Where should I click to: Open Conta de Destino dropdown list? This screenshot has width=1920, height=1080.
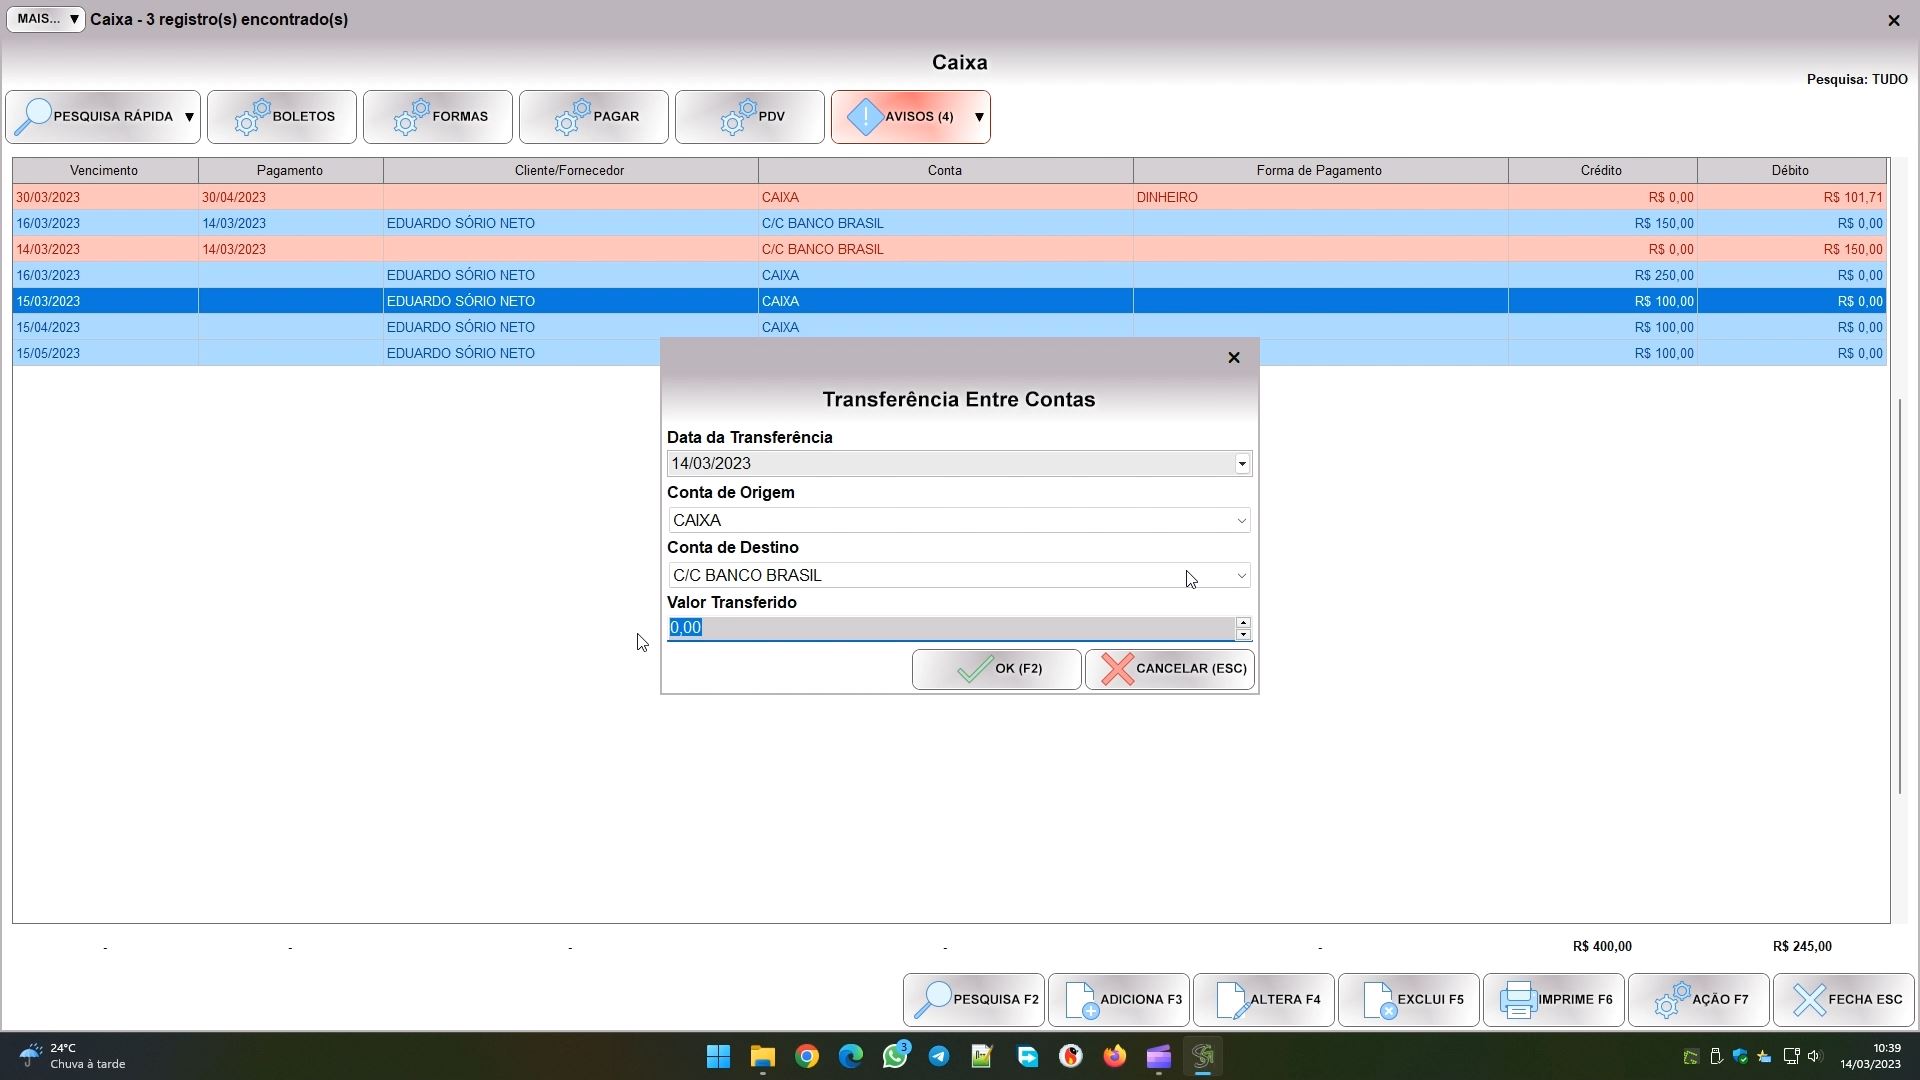tap(1241, 576)
